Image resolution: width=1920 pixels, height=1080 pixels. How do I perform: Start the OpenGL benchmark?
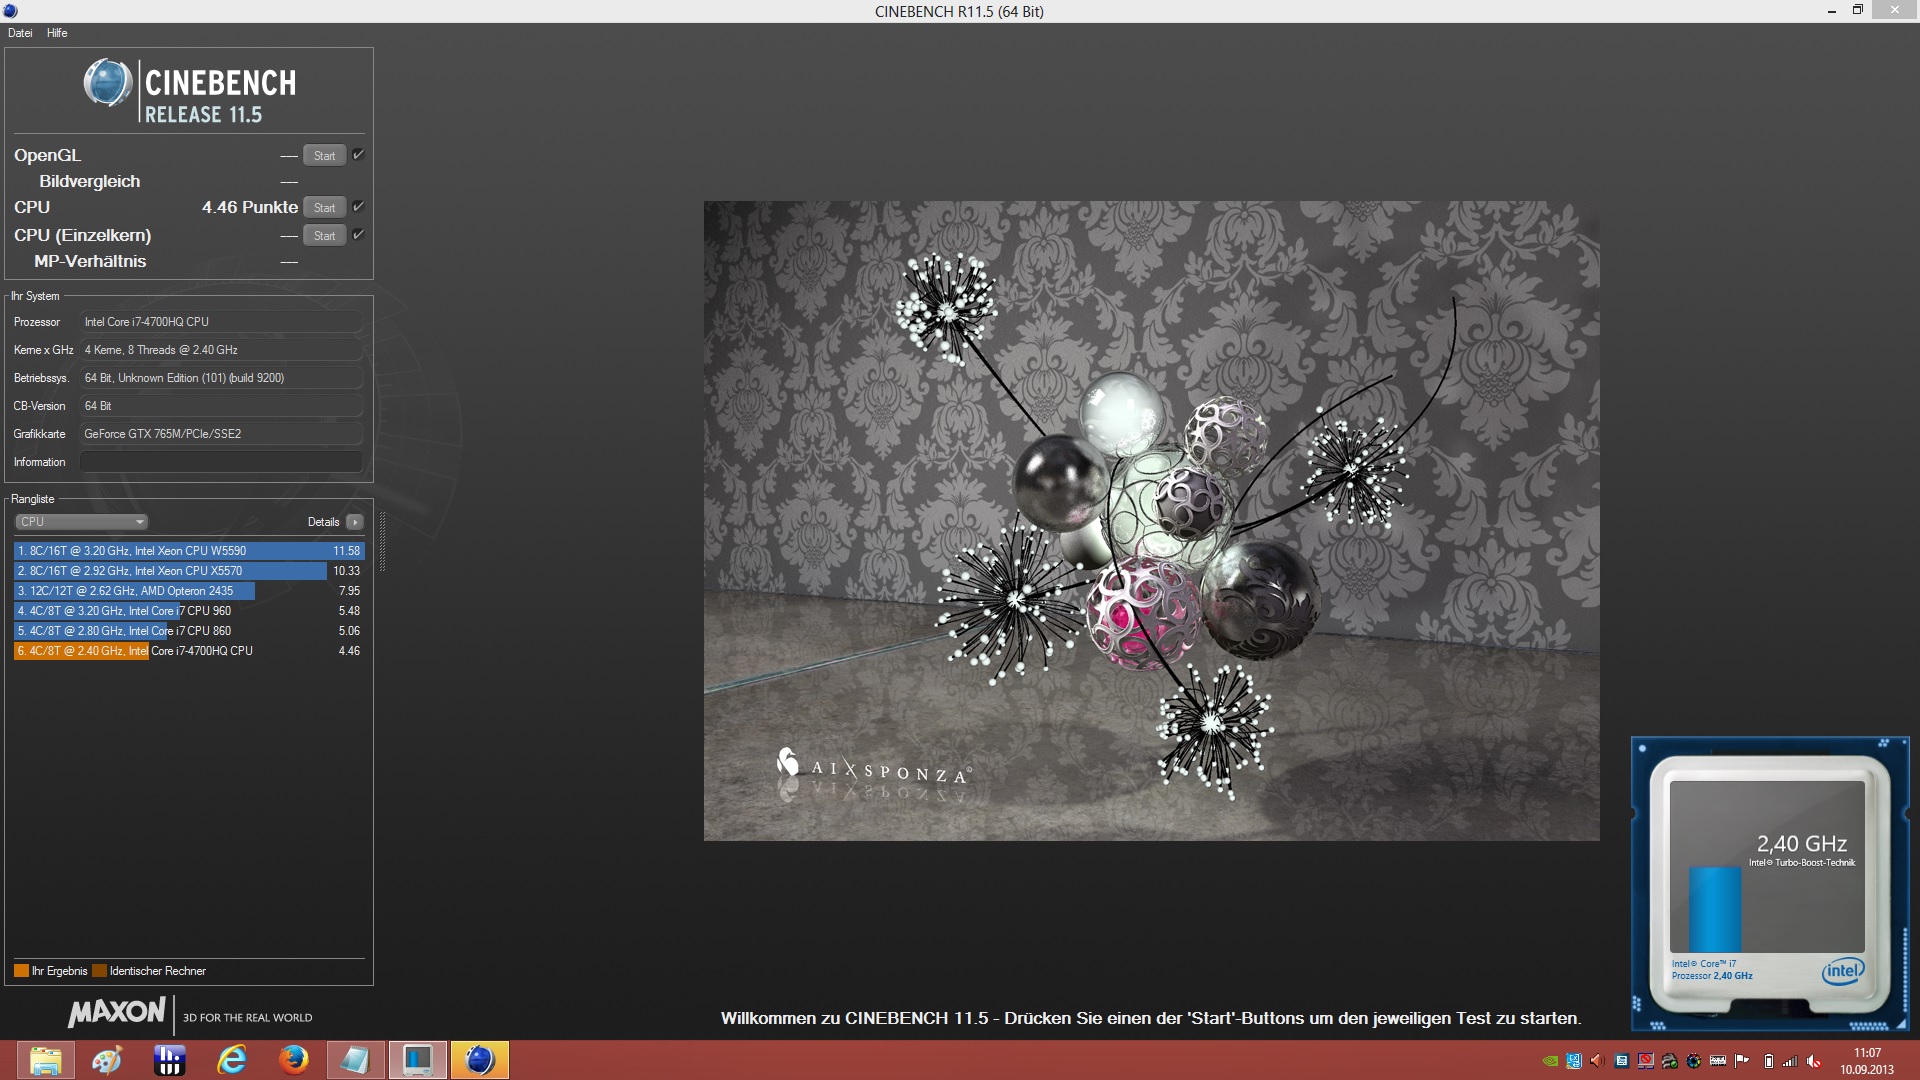(x=324, y=156)
